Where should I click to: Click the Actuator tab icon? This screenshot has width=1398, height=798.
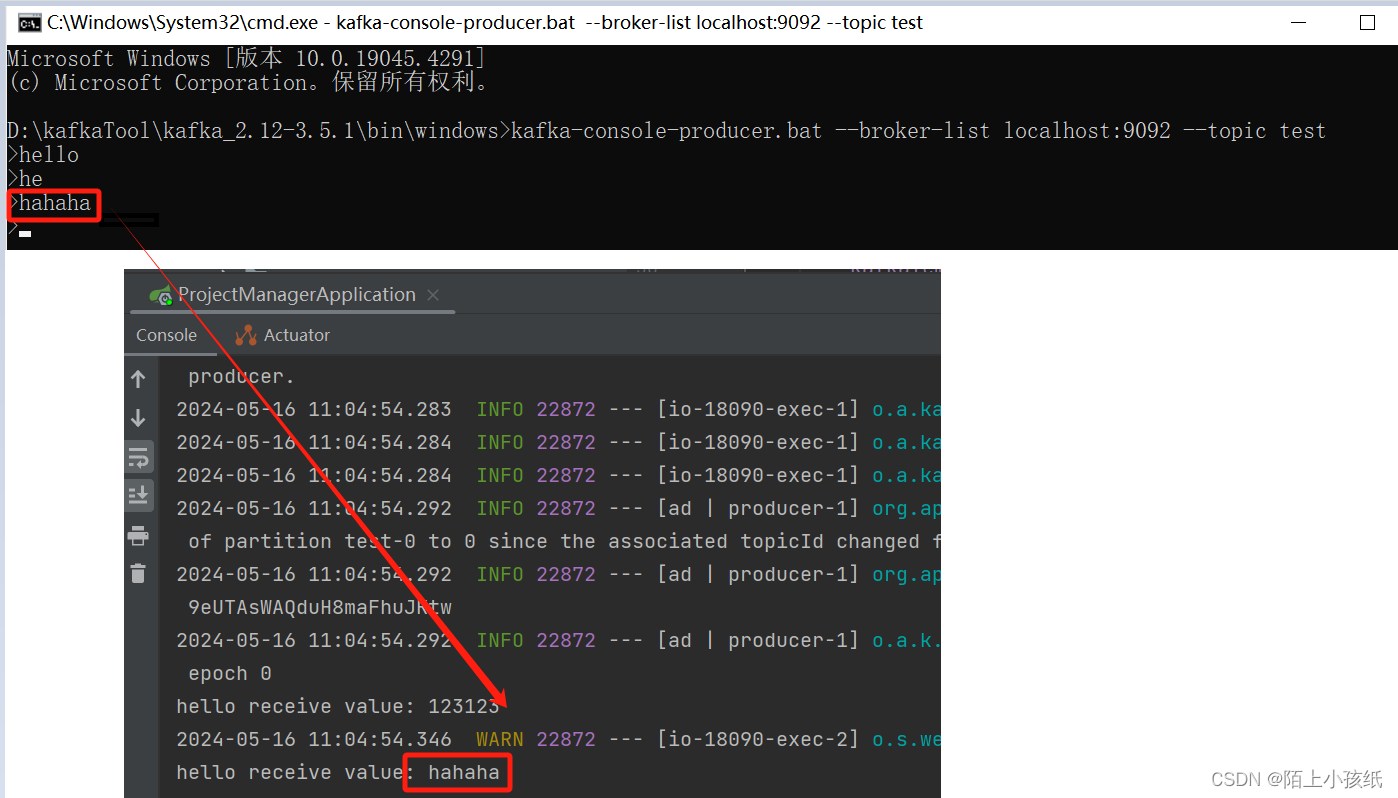coord(245,335)
